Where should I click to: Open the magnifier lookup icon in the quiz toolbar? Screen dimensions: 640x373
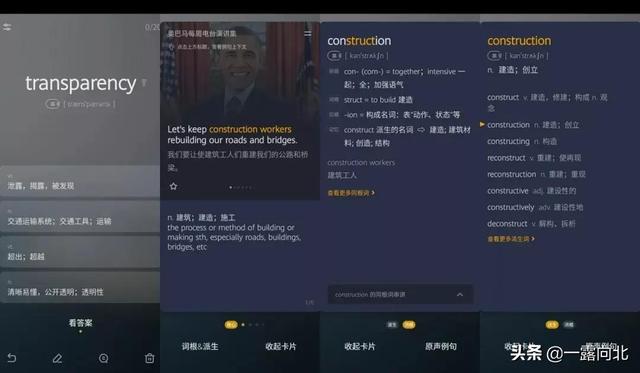pyautogui.click(x=104, y=358)
